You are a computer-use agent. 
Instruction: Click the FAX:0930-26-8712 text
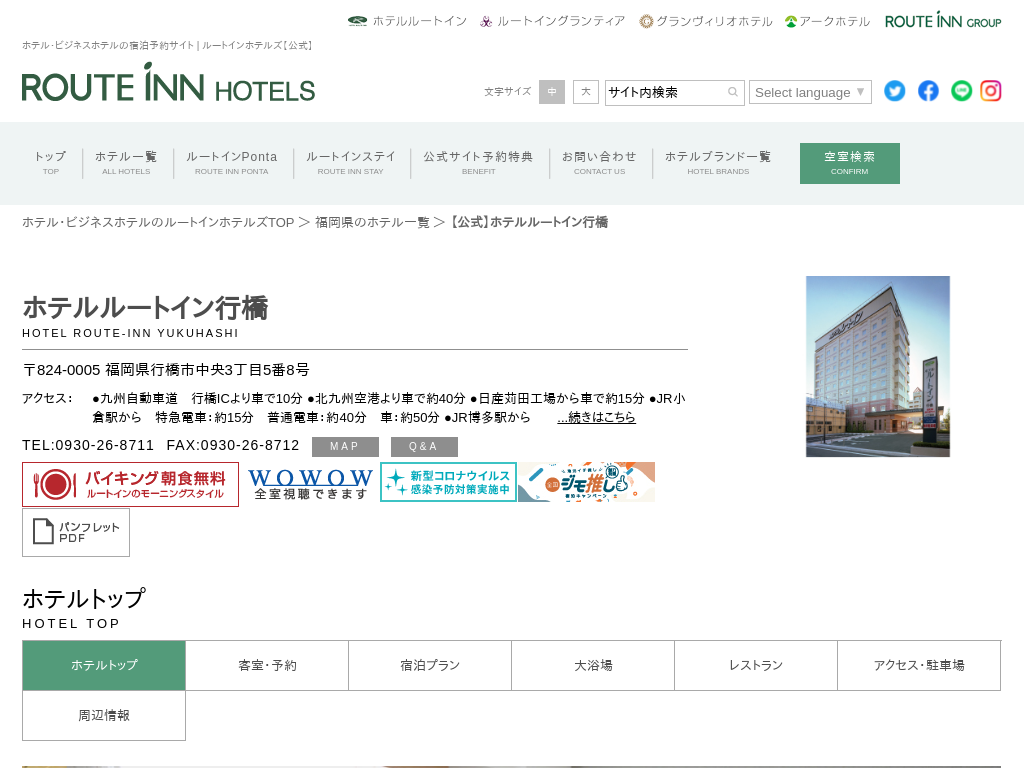[233, 445]
